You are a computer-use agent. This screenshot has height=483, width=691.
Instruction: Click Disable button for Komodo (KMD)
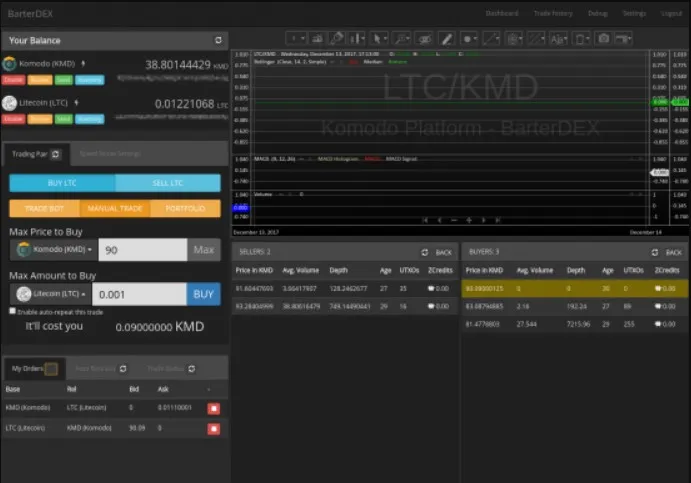point(13,80)
